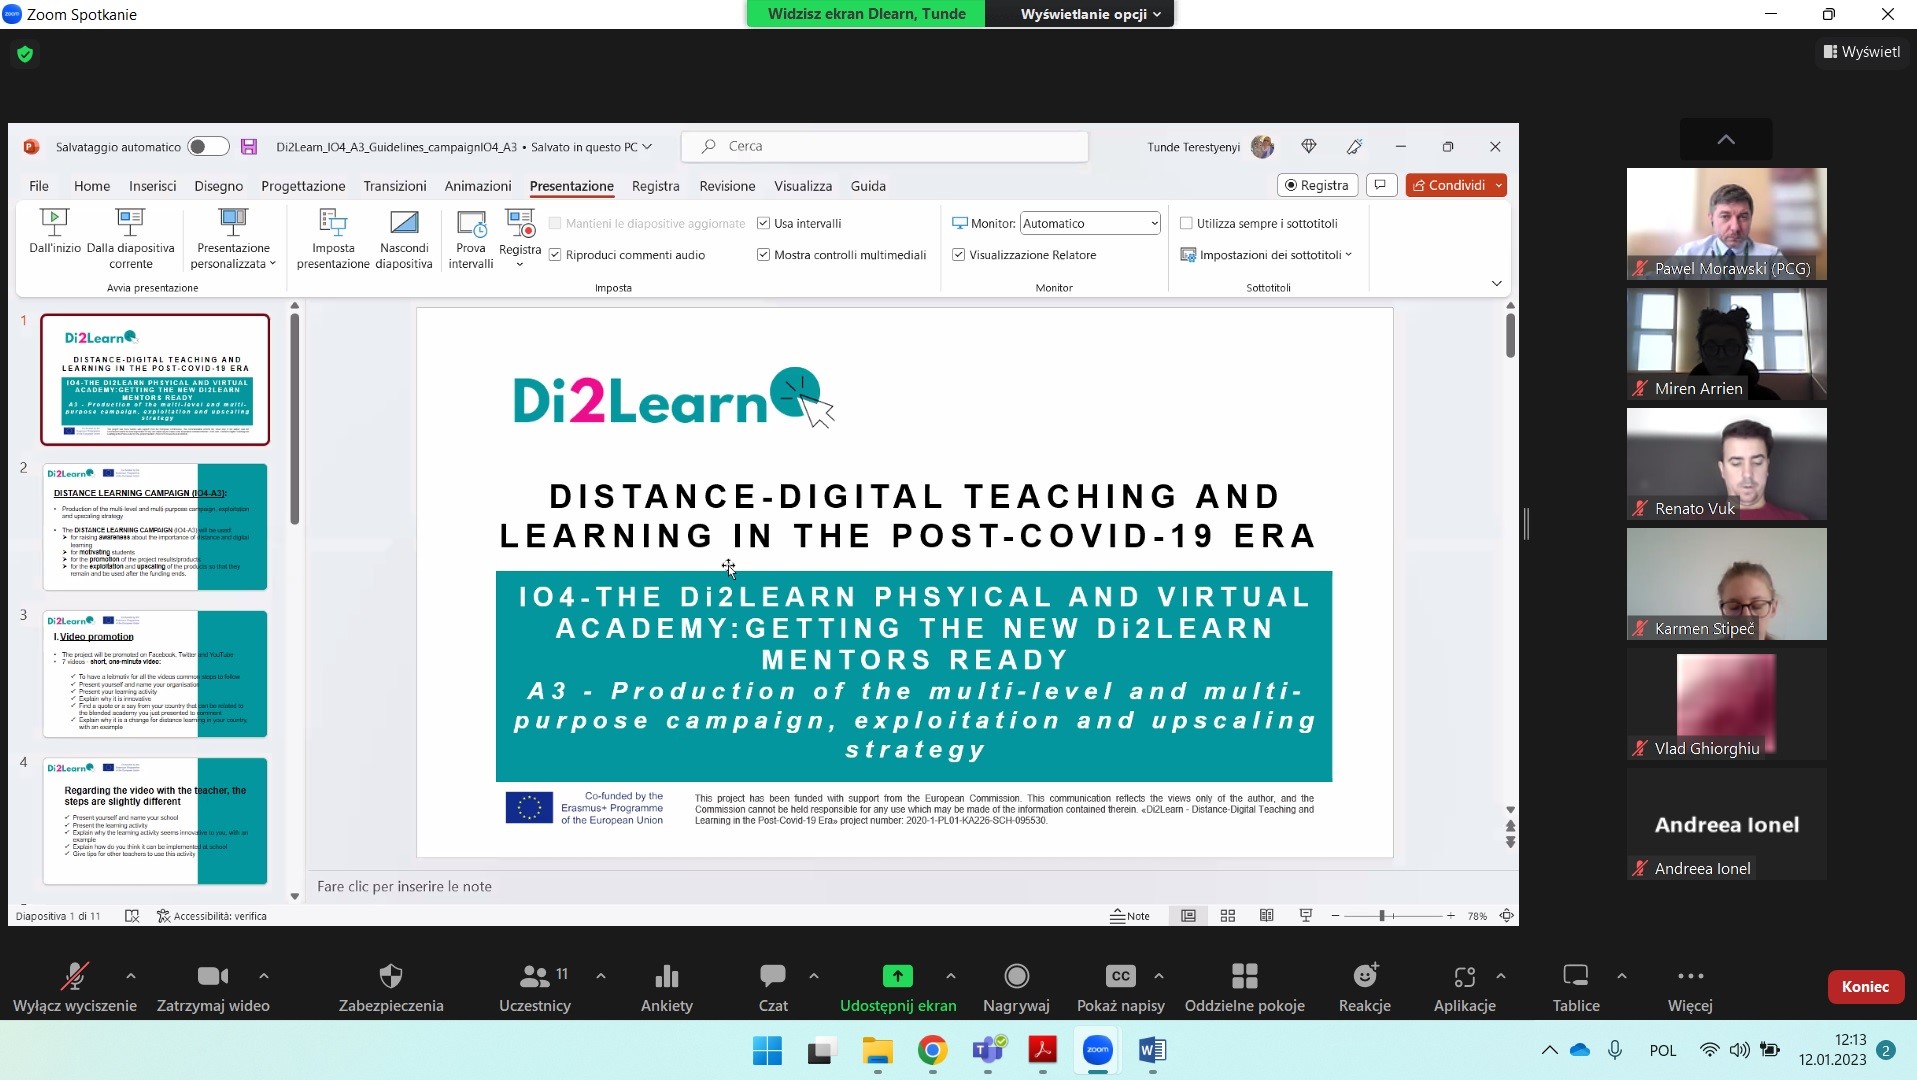Expand Impostazioni dei sottotitoli menu

[x=1266, y=255]
